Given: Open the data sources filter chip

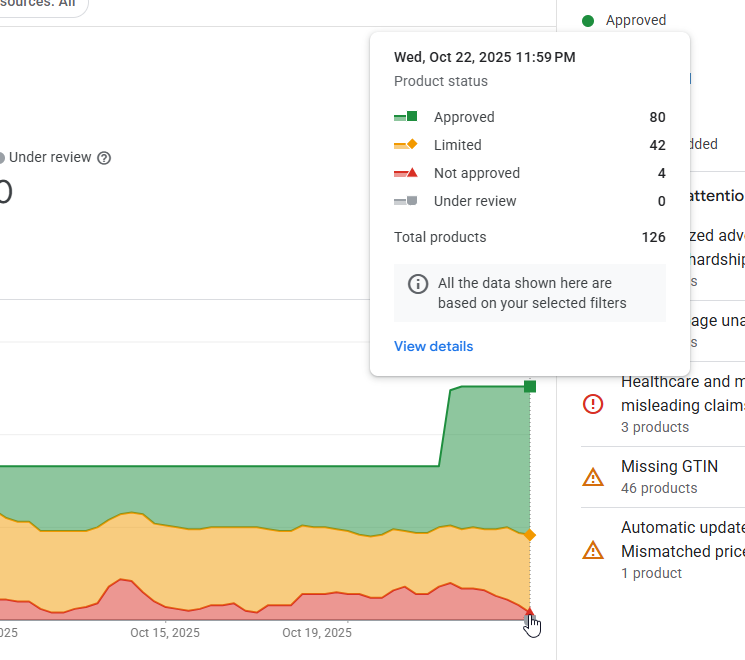Looking at the screenshot, I should [40, 4].
